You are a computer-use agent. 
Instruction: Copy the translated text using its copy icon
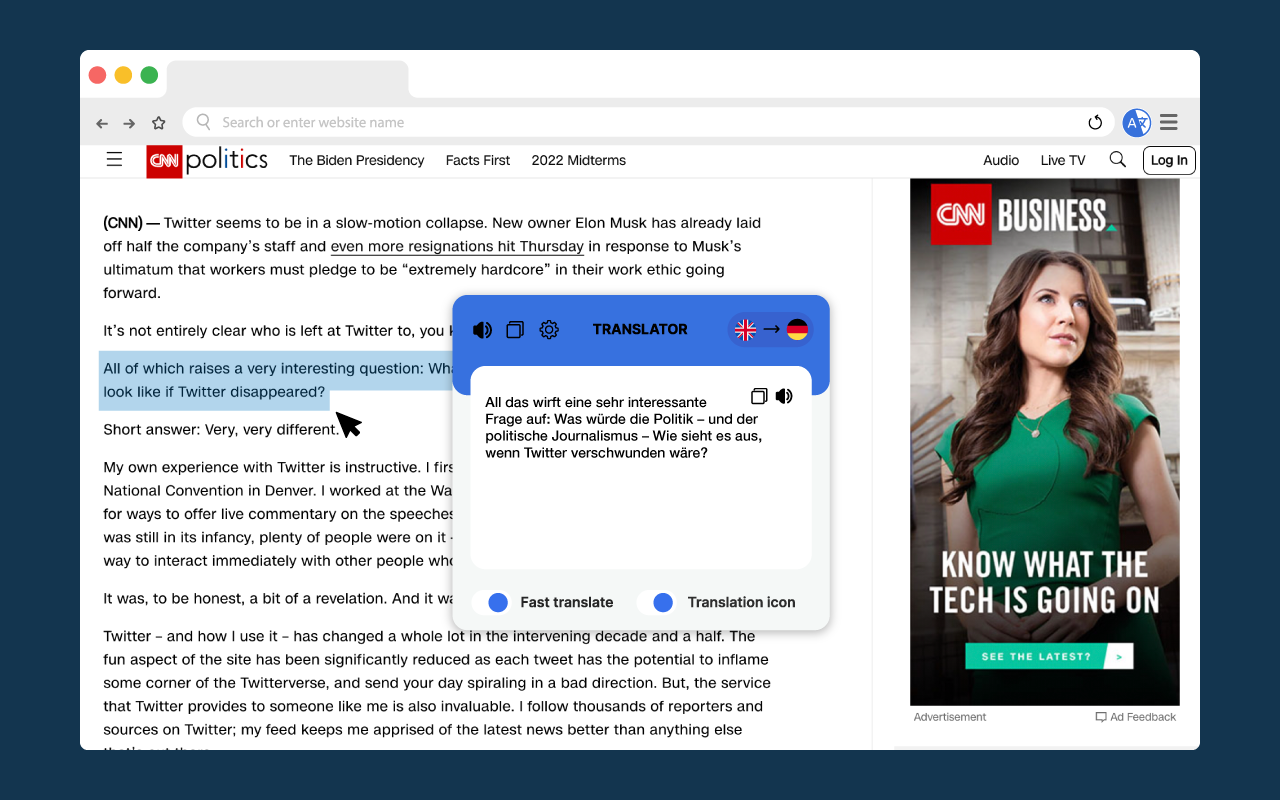(758, 395)
